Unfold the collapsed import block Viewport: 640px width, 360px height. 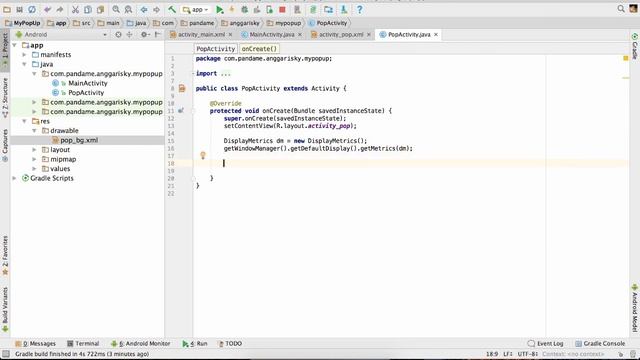[x=193, y=73]
